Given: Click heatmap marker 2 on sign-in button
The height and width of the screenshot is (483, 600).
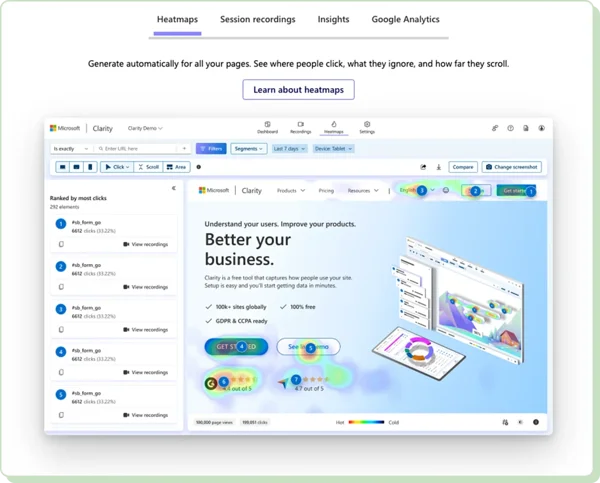Looking at the screenshot, I should (475, 191).
